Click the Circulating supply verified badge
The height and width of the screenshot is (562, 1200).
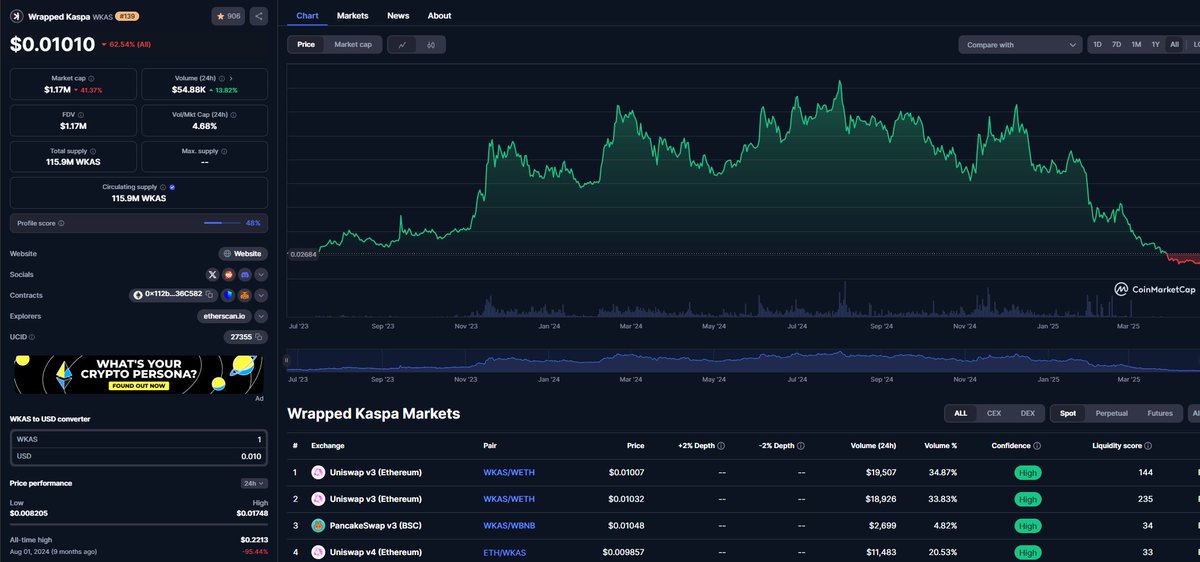click(x=173, y=187)
